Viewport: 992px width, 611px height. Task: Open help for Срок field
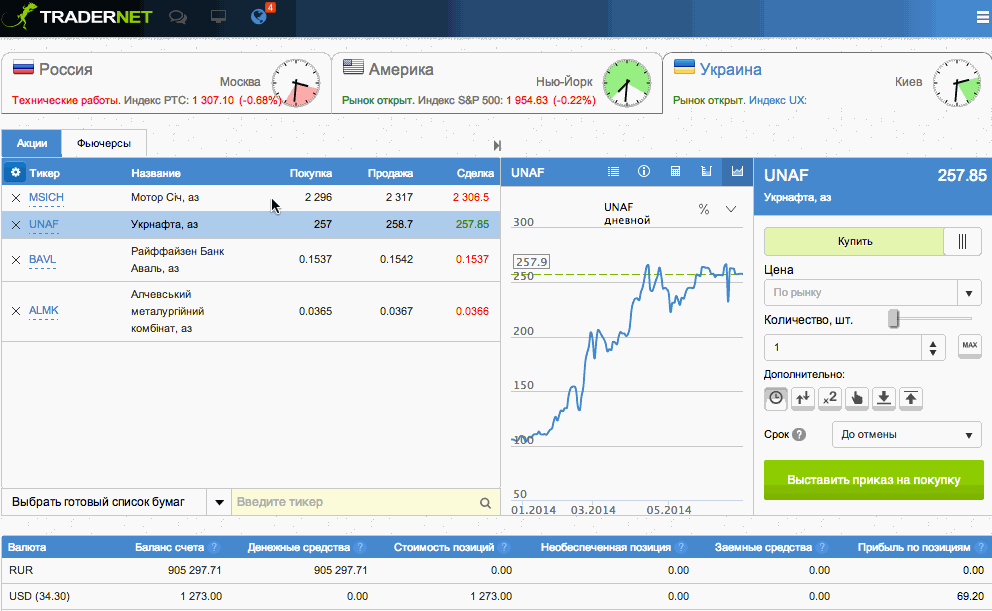(799, 435)
